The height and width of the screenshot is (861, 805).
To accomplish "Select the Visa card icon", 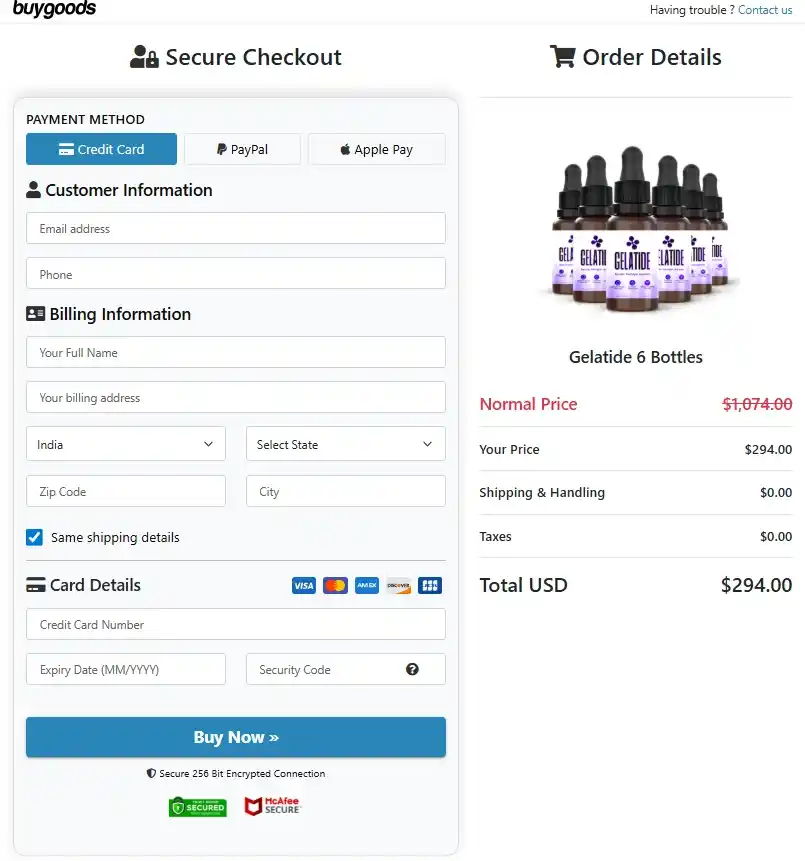I will [x=303, y=585].
